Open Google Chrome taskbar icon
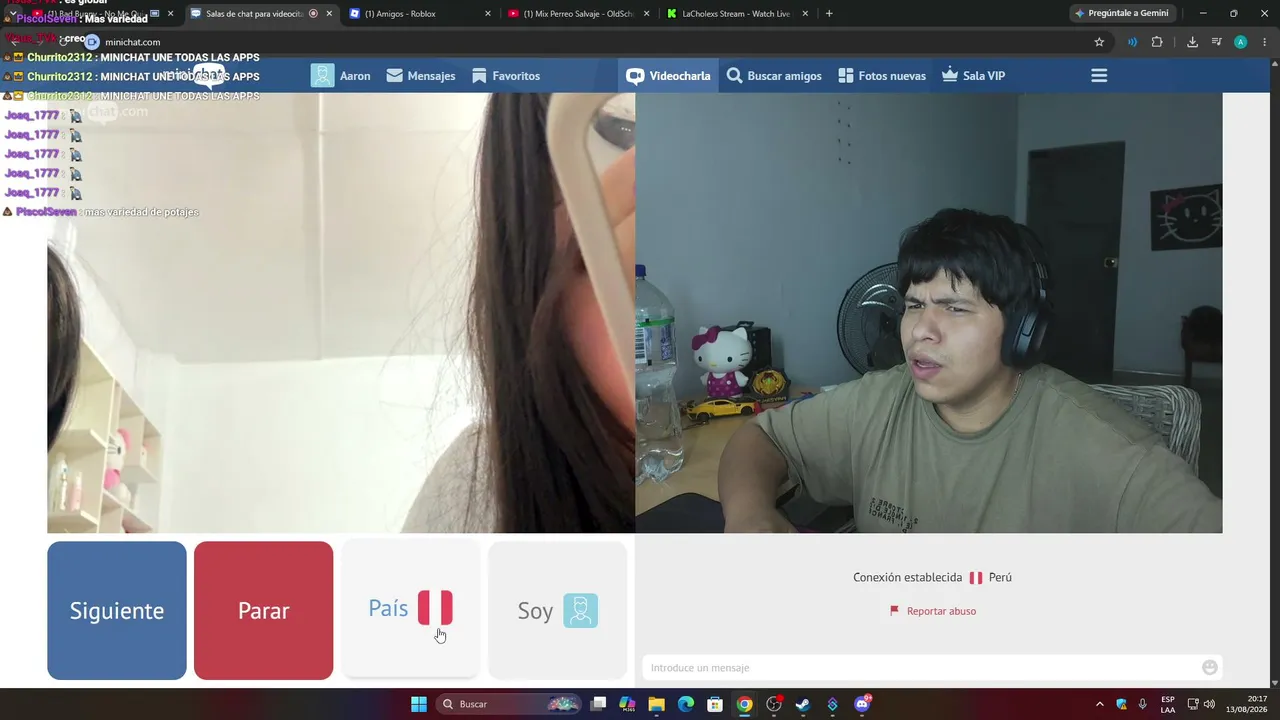The image size is (1280, 720). [744, 704]
